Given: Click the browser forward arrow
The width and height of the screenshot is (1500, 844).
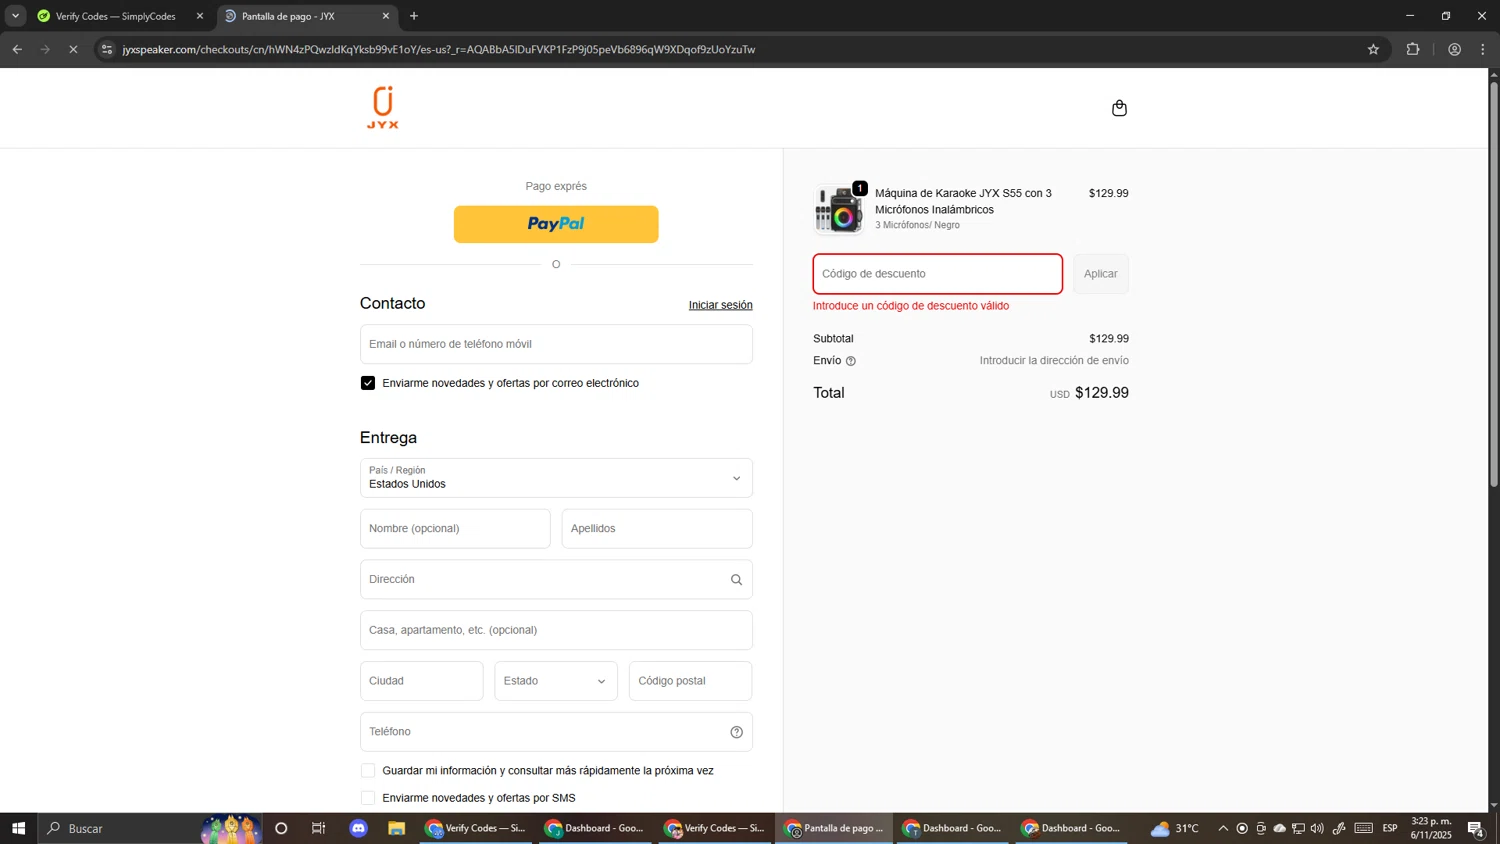Looking at the screenshot, I should coord(45,49).
